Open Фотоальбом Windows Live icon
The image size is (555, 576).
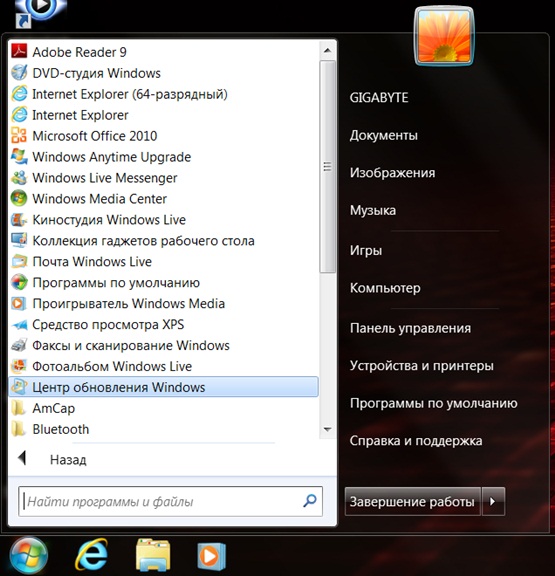tap(19, 366)
